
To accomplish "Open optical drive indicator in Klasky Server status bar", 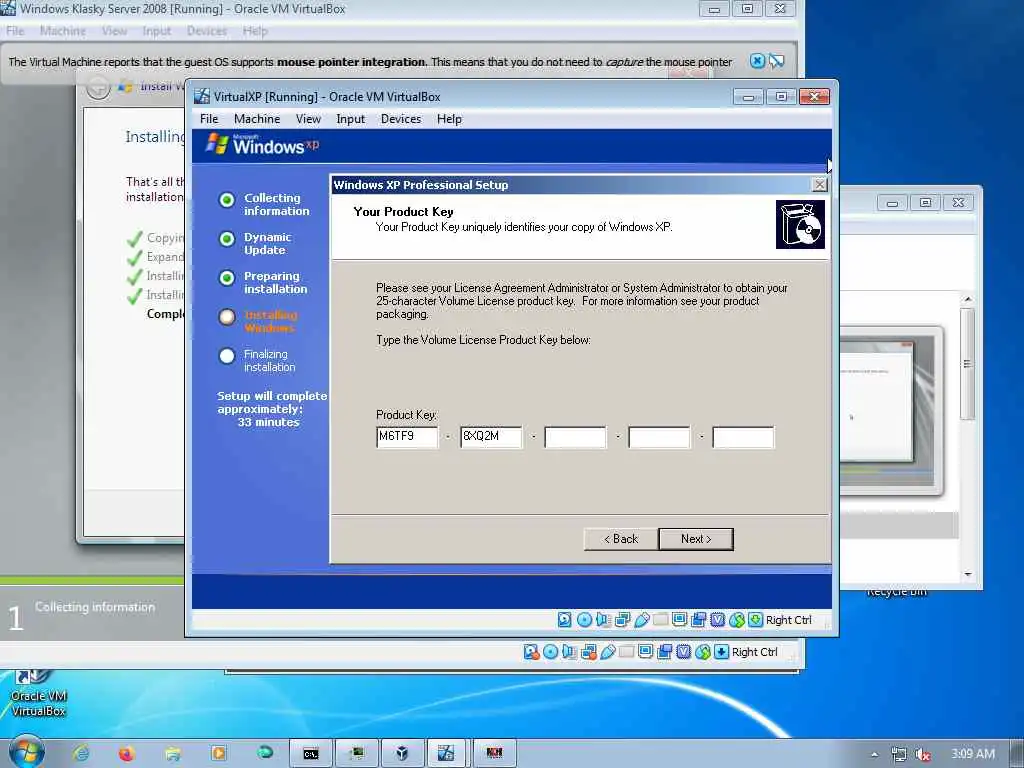I will point(551,652).
